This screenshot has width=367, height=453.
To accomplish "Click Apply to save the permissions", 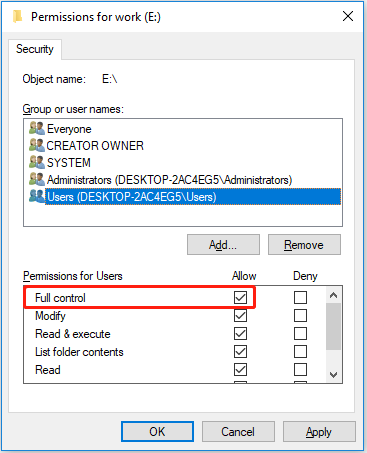I will (x=319, y=432).
